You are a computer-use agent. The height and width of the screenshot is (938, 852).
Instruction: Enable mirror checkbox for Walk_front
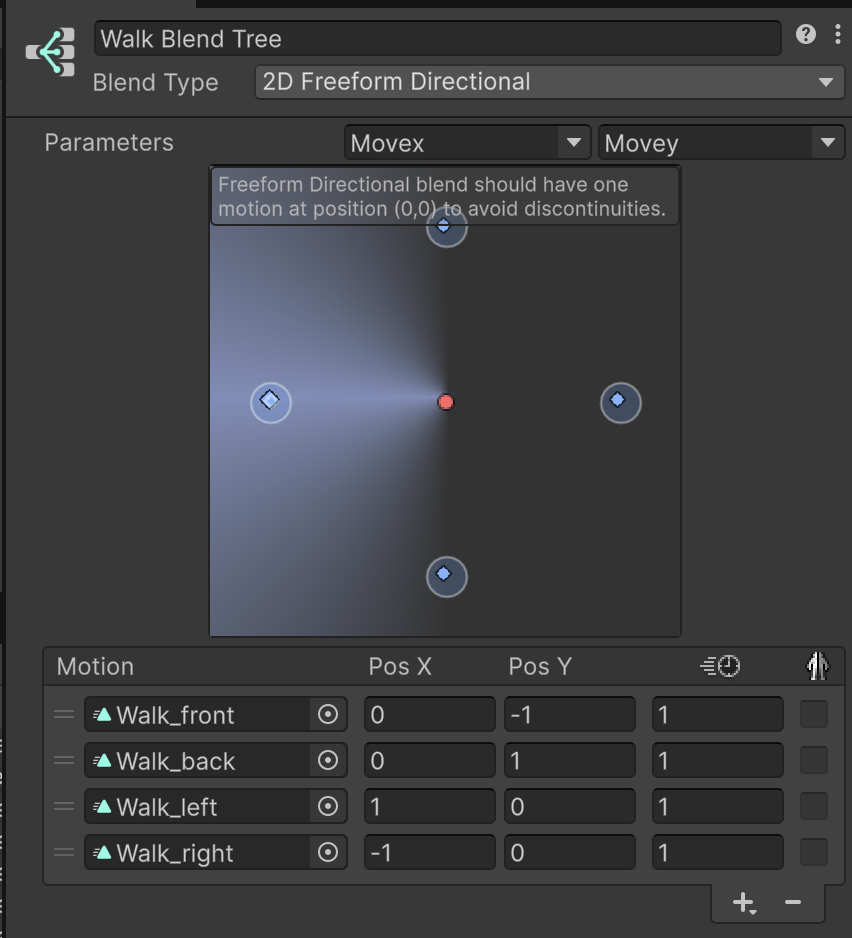(x=814, y=714)
